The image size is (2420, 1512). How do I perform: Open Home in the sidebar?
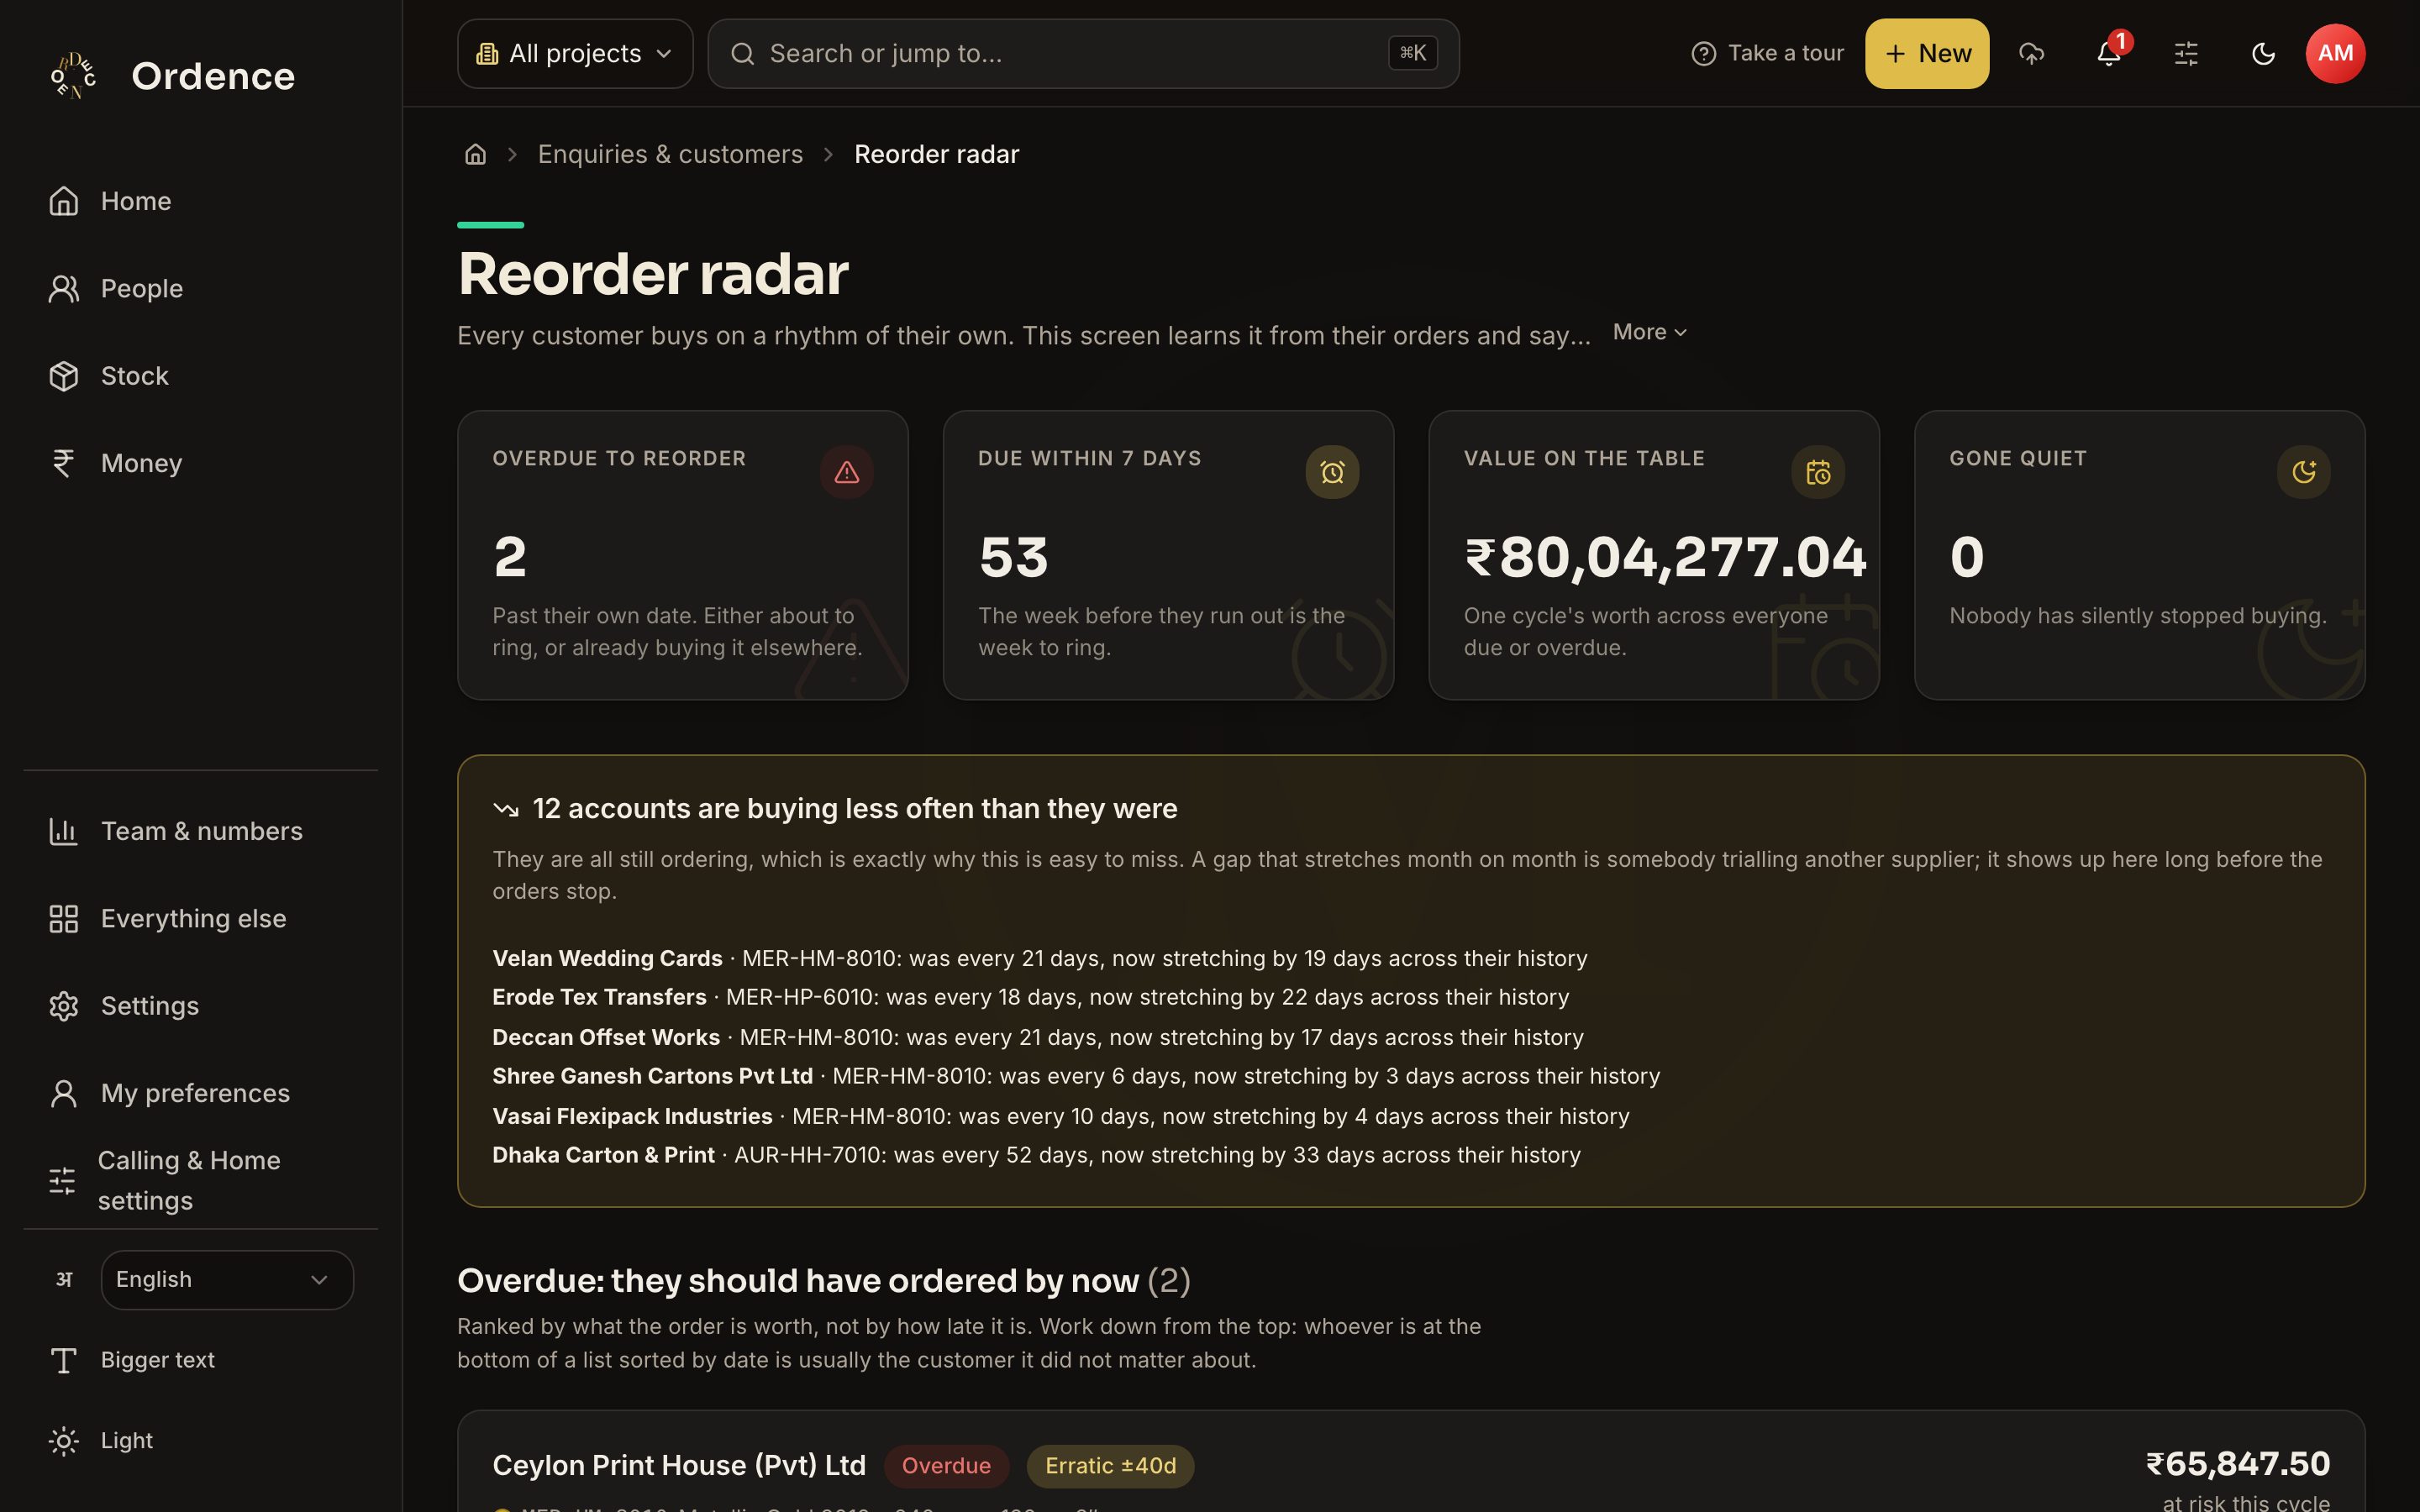coord(200,201)
